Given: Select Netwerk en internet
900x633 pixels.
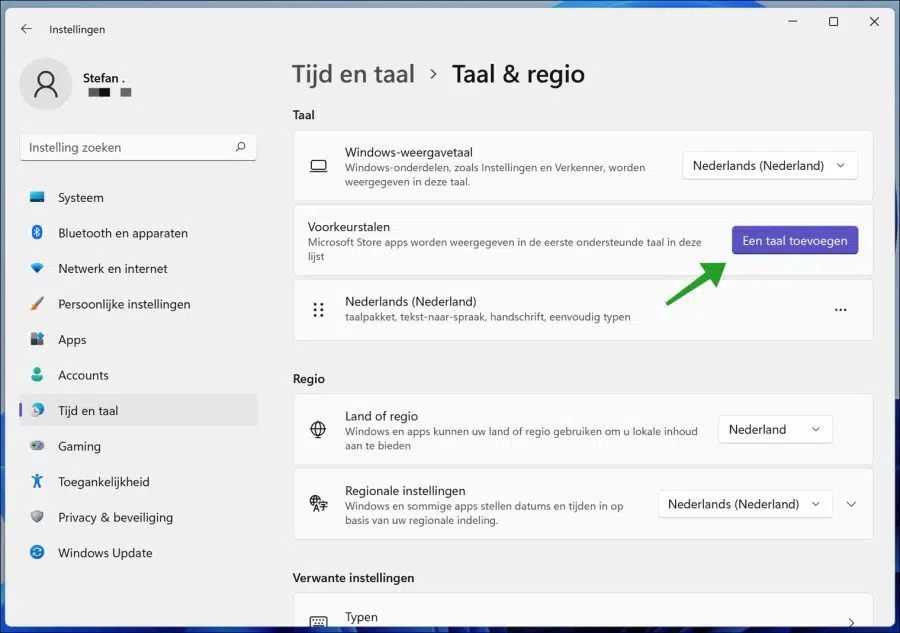Looking at the screenshot, I should (138, 269).
